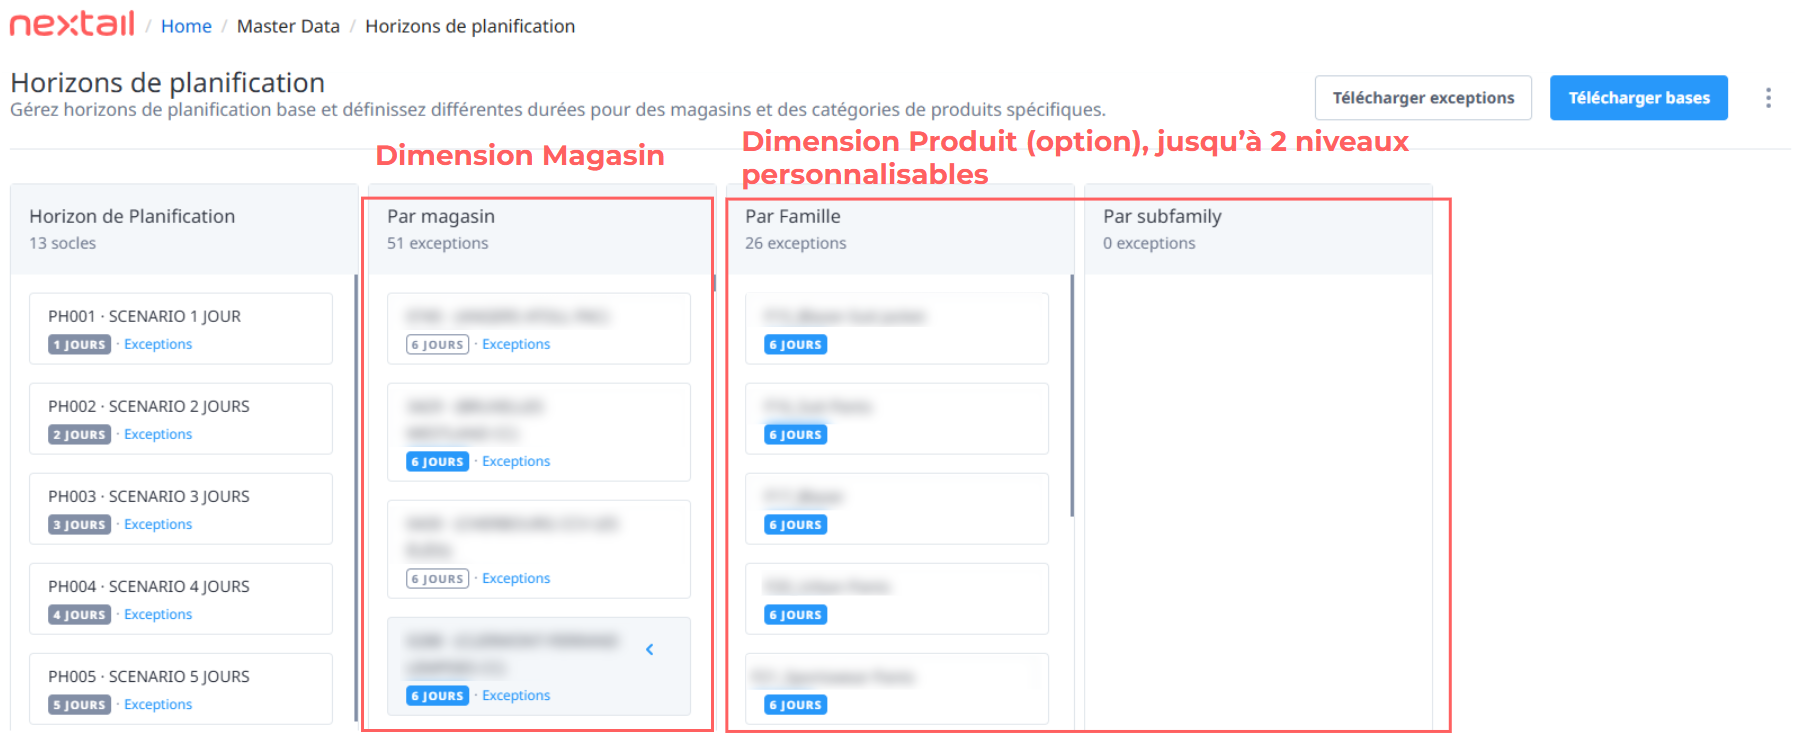Collapse the selected store card chevron
The width and height of the screenshot is (1795, 736).
point(650,650)
